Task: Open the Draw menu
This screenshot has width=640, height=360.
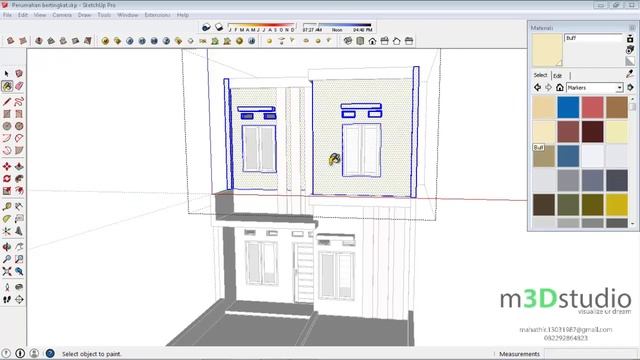Action: pyautogui.click(x=84, y=15)
